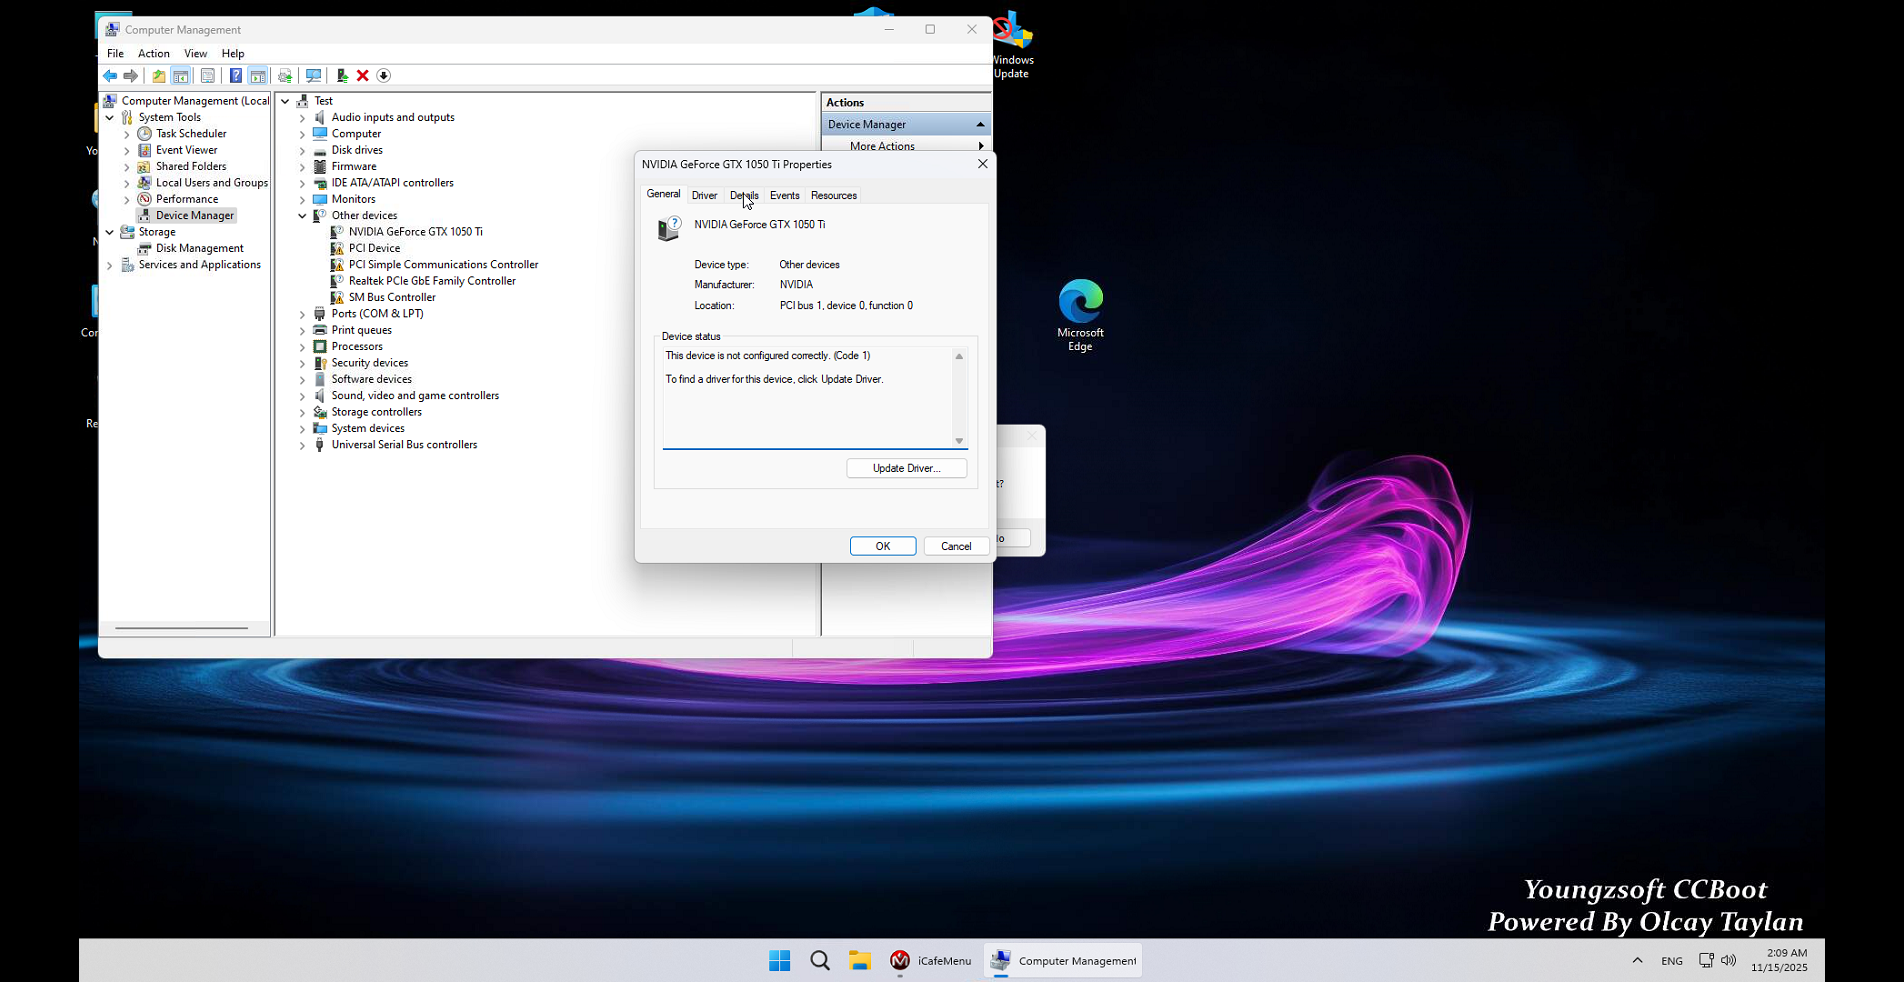This screenshot has height=982, width=1904.
Task: Switch to the Driver tab
Action: click(704, 195)
